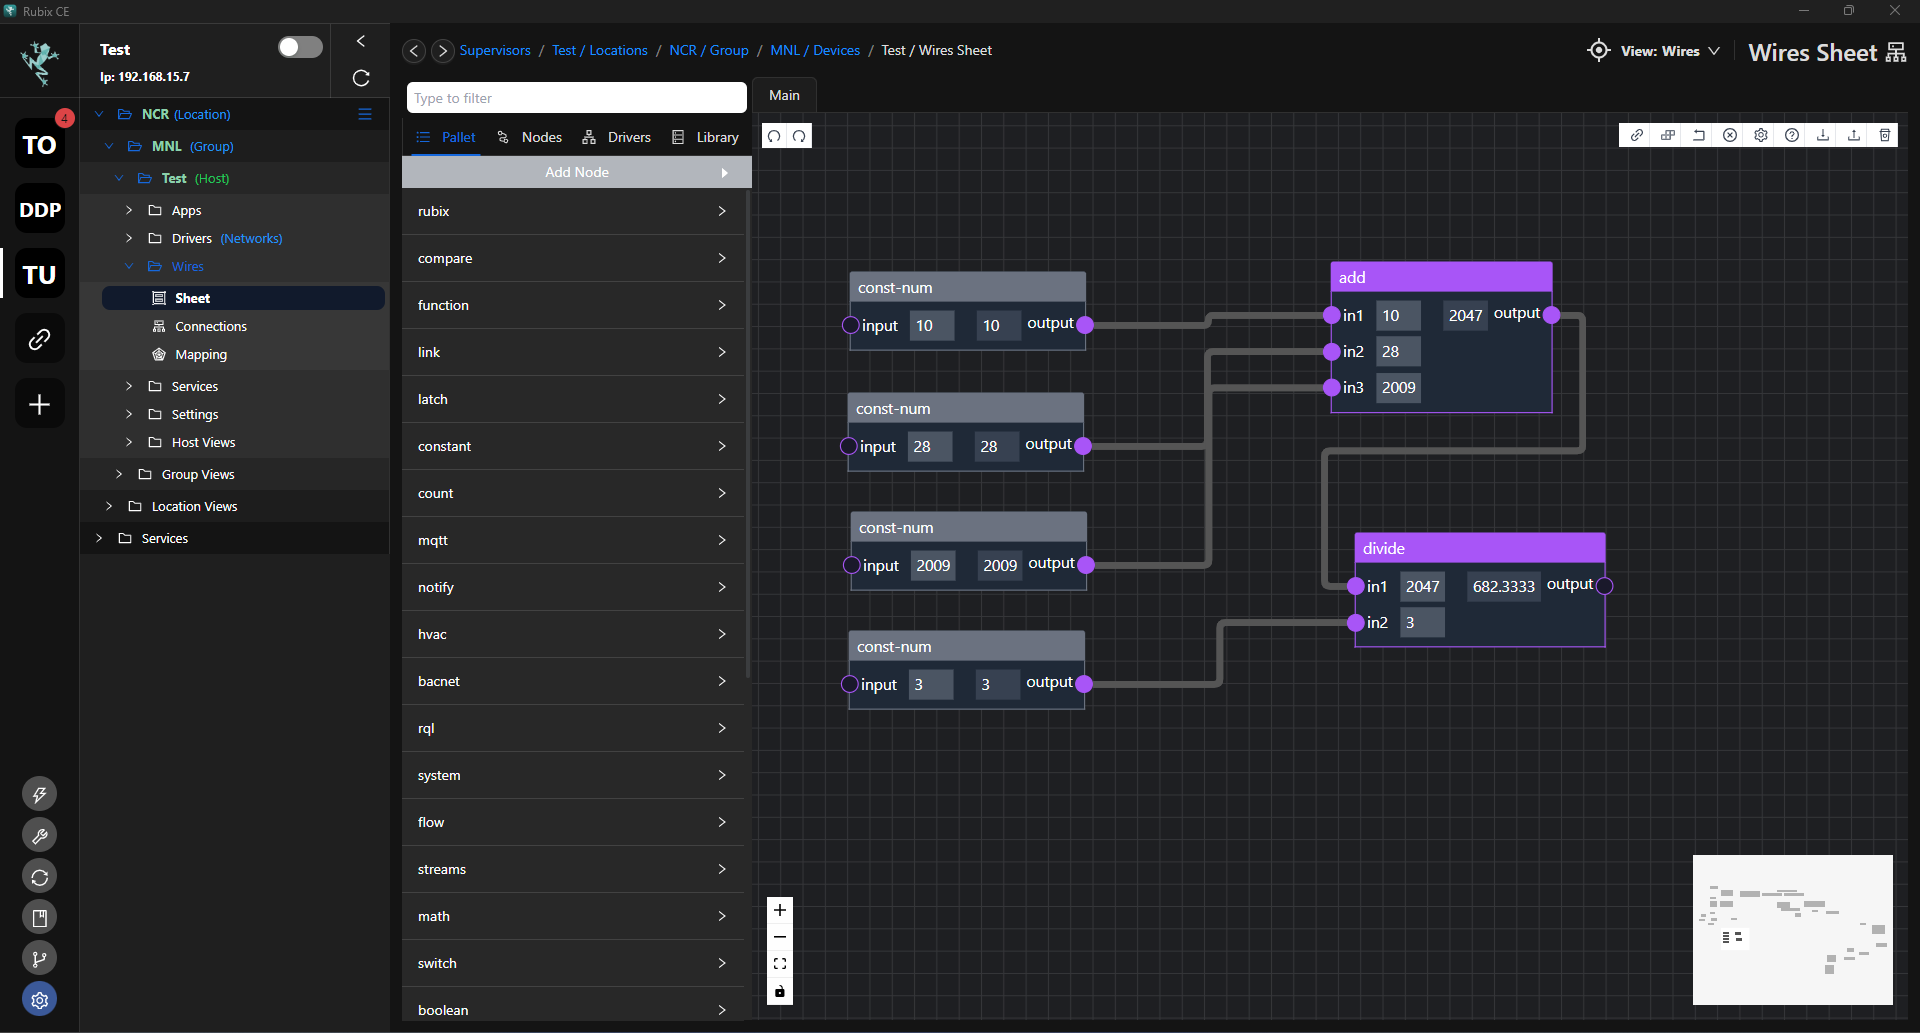The height and width of the screenshot is (1033, 1920).
Task: Click the blocks icon in canvas toolbar
Action: (1667, 135)
